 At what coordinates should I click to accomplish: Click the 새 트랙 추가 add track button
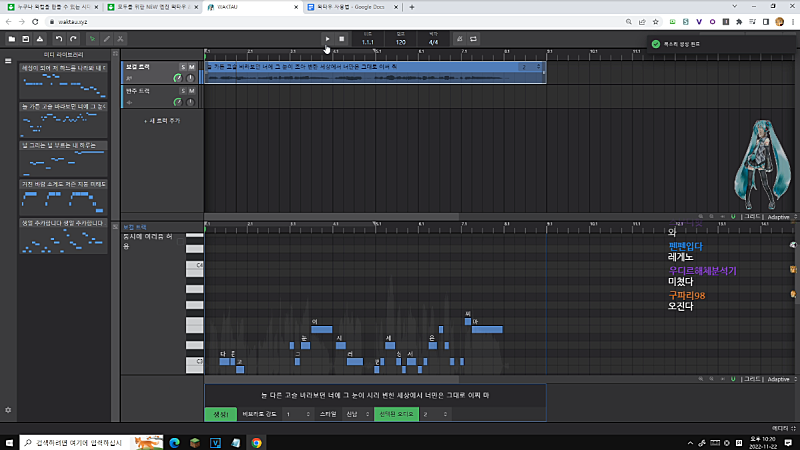click(x=162, y=120)
